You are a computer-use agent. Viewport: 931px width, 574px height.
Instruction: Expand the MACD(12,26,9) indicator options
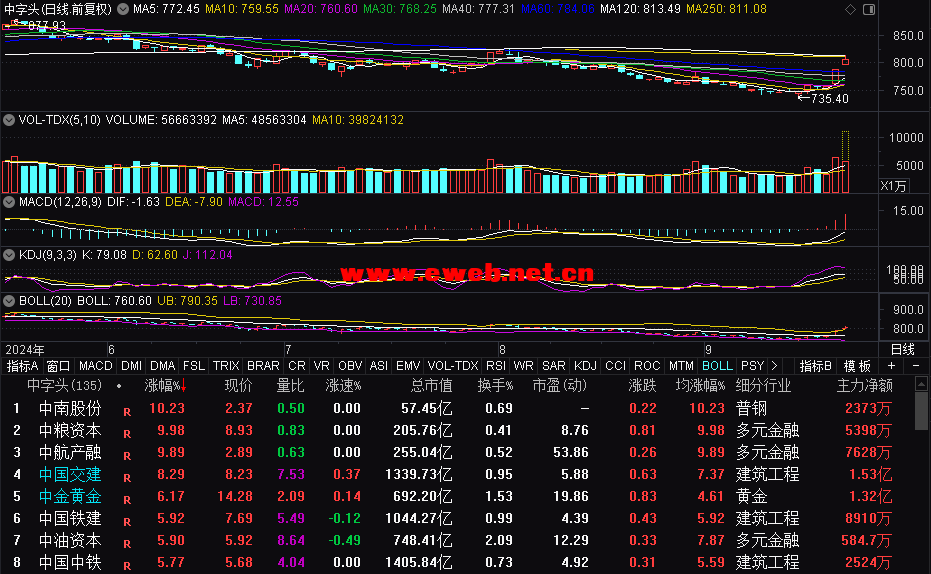8,202
